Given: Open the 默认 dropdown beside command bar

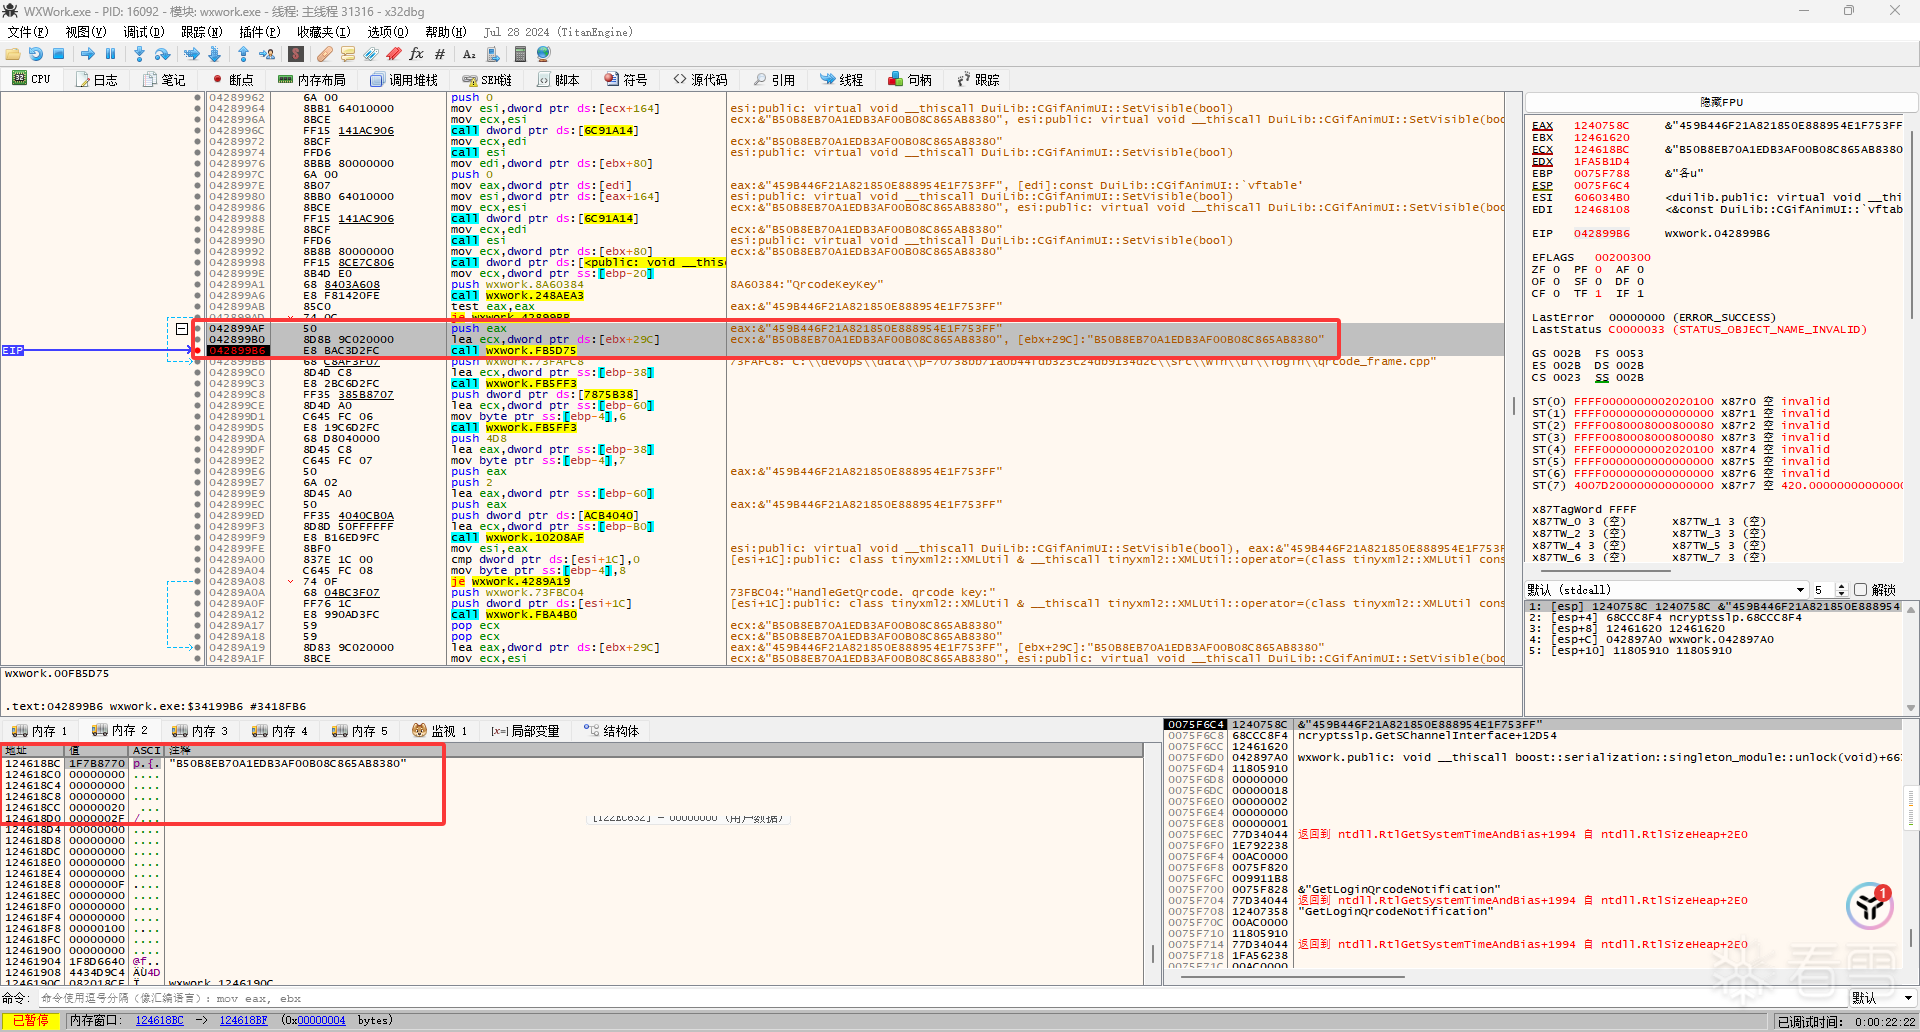Looking at the screenshot, I should coord(1881,998).
